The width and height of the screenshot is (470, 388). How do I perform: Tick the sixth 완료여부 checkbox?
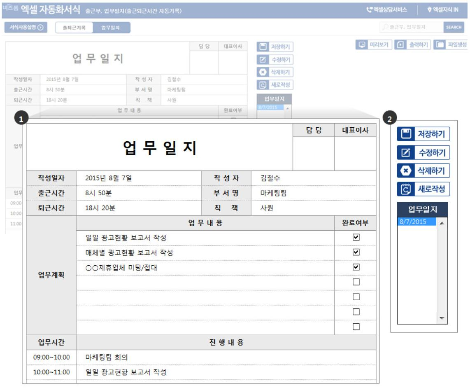pyautogui.click(x=356, y=312)
